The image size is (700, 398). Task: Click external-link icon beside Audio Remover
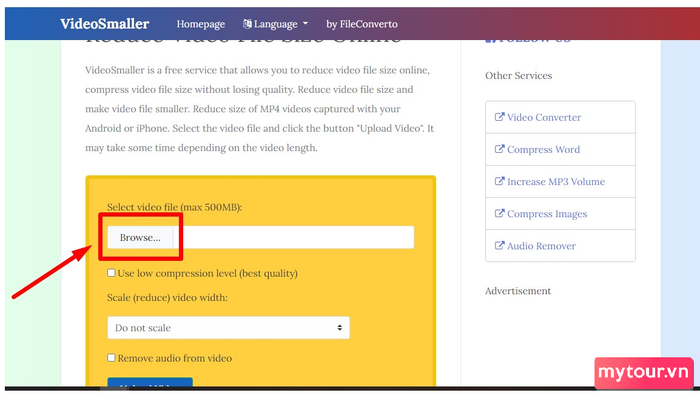(499, 245)
